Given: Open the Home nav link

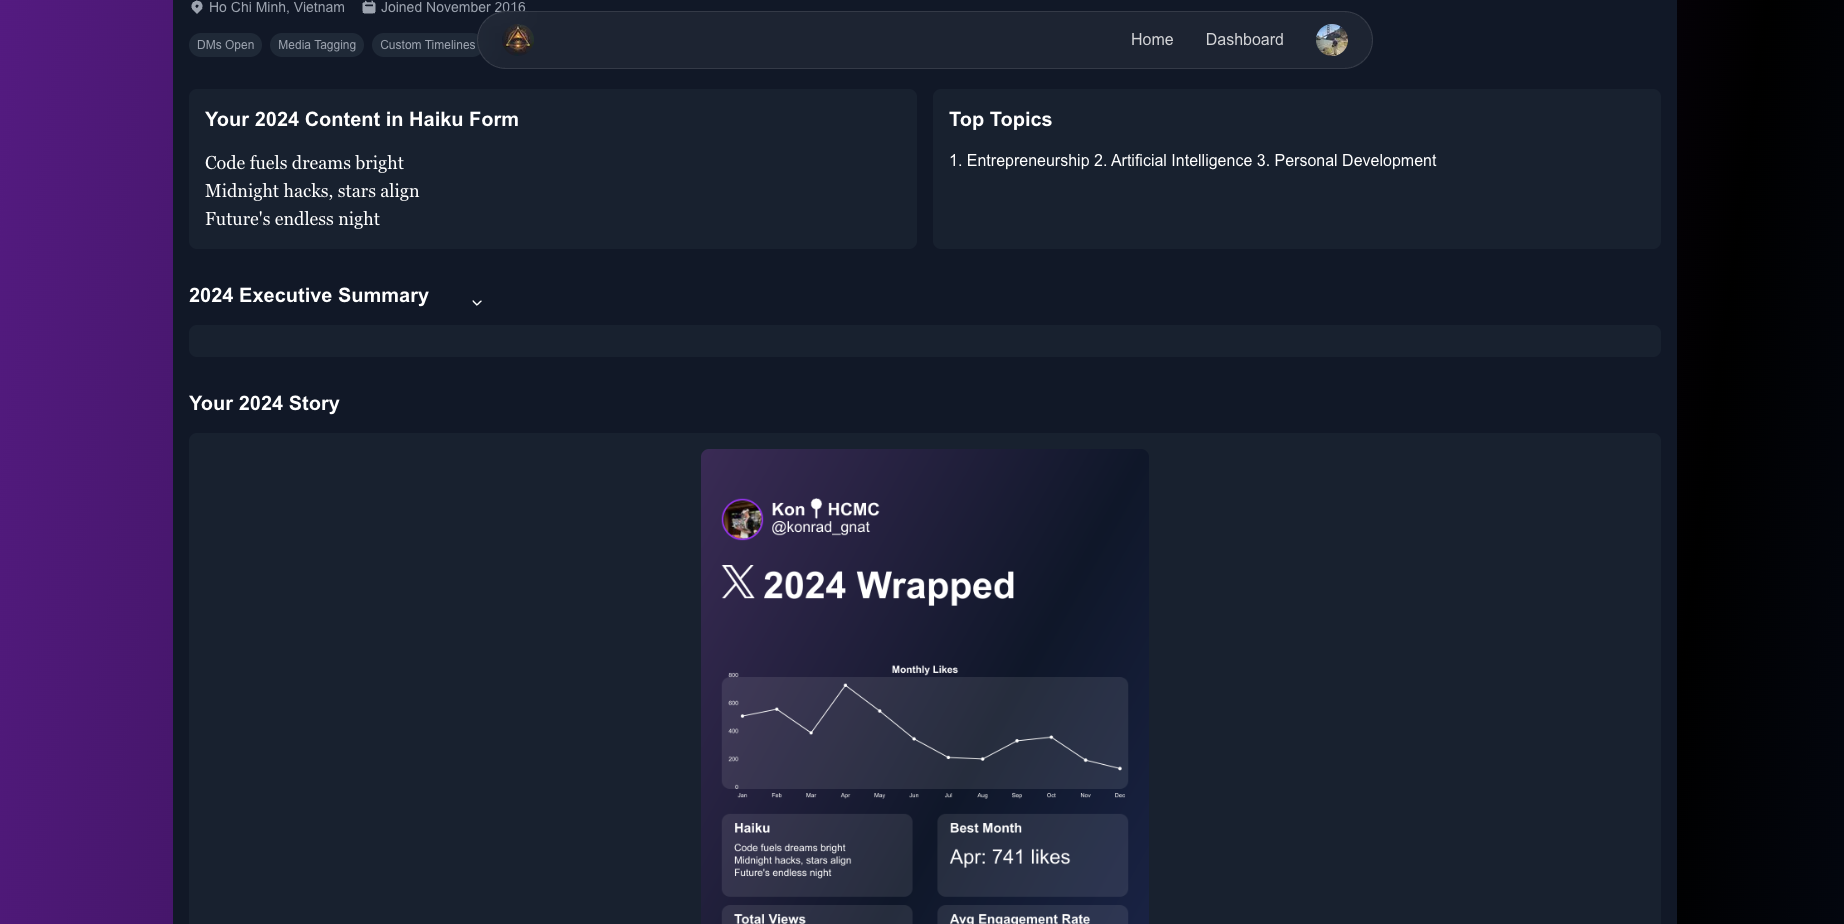Looking at the screenshot, I should (1152, 39).
